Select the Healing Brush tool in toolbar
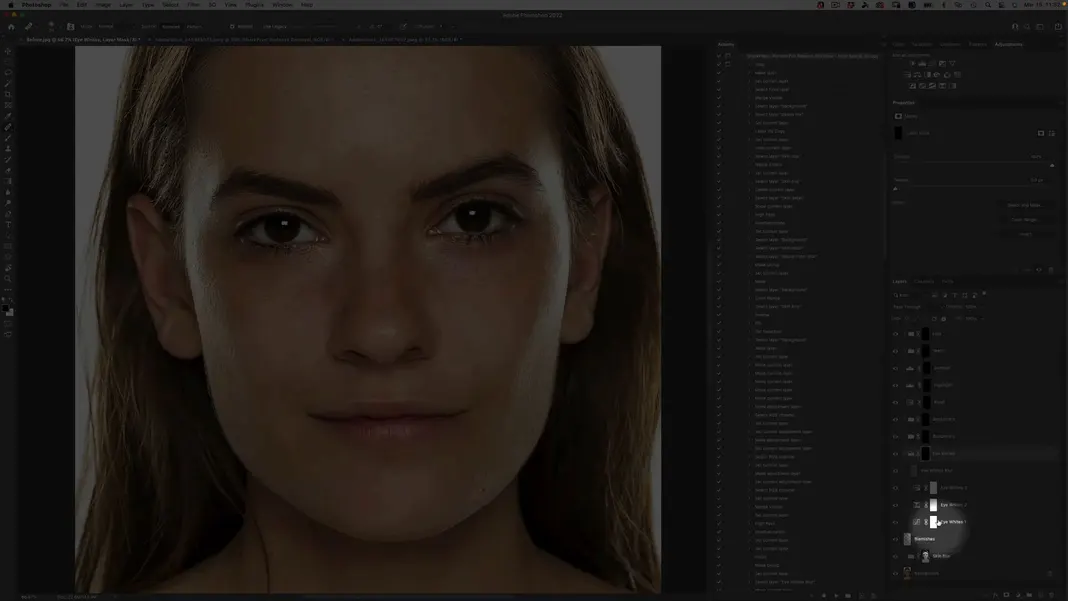Image resolution: width=1068 pixels, height=601 pixels. click(x=8, y=127)
